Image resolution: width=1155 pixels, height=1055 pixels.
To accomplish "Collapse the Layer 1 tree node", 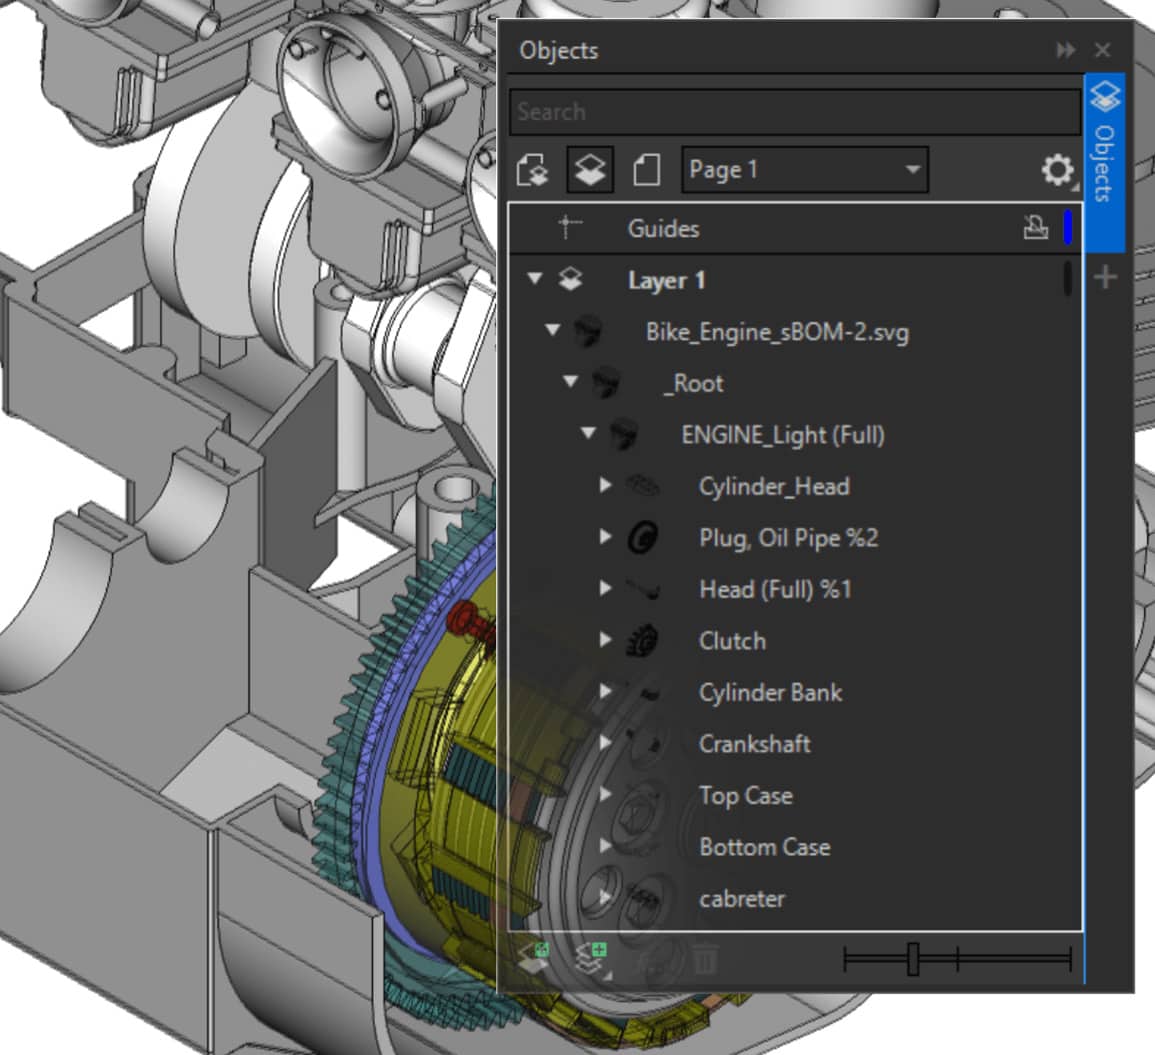I will [535, 279].
